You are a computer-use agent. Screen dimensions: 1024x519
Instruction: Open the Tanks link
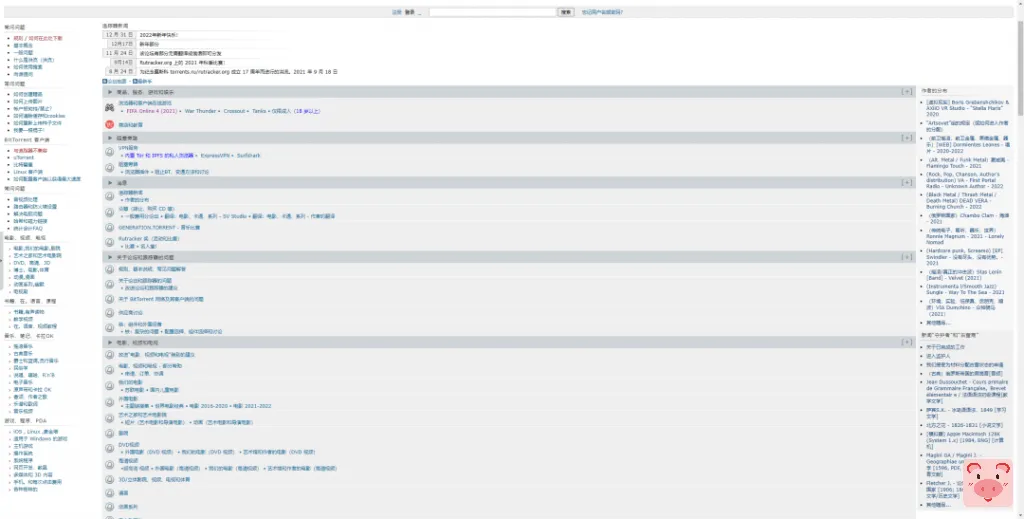tap(259, 112)
